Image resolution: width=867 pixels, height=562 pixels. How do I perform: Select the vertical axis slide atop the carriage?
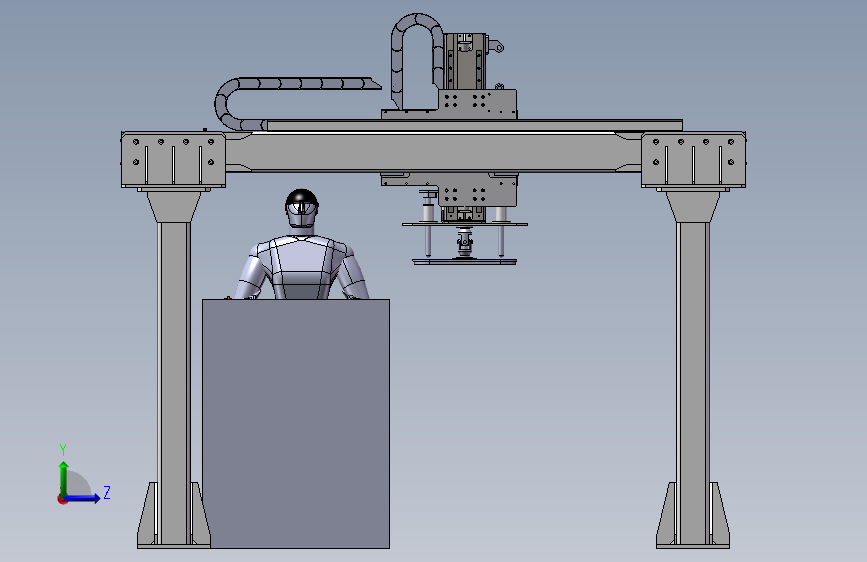(465, 61)
